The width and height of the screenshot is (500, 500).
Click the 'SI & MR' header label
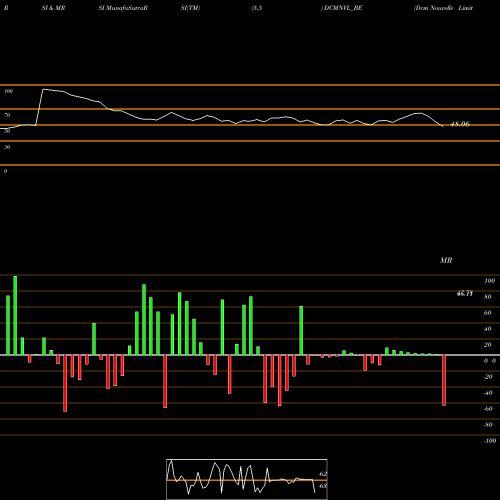click(53, 8)
